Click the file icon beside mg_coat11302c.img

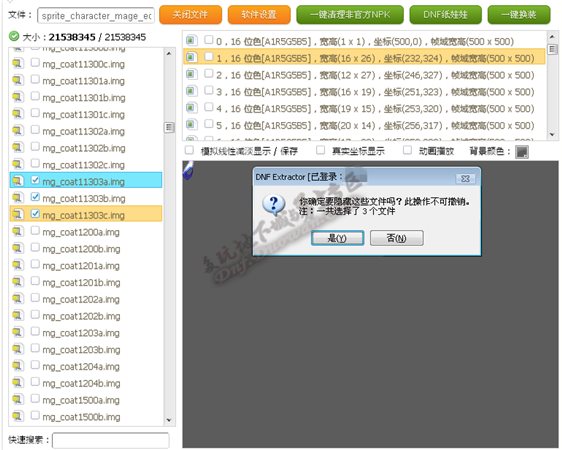18,165
